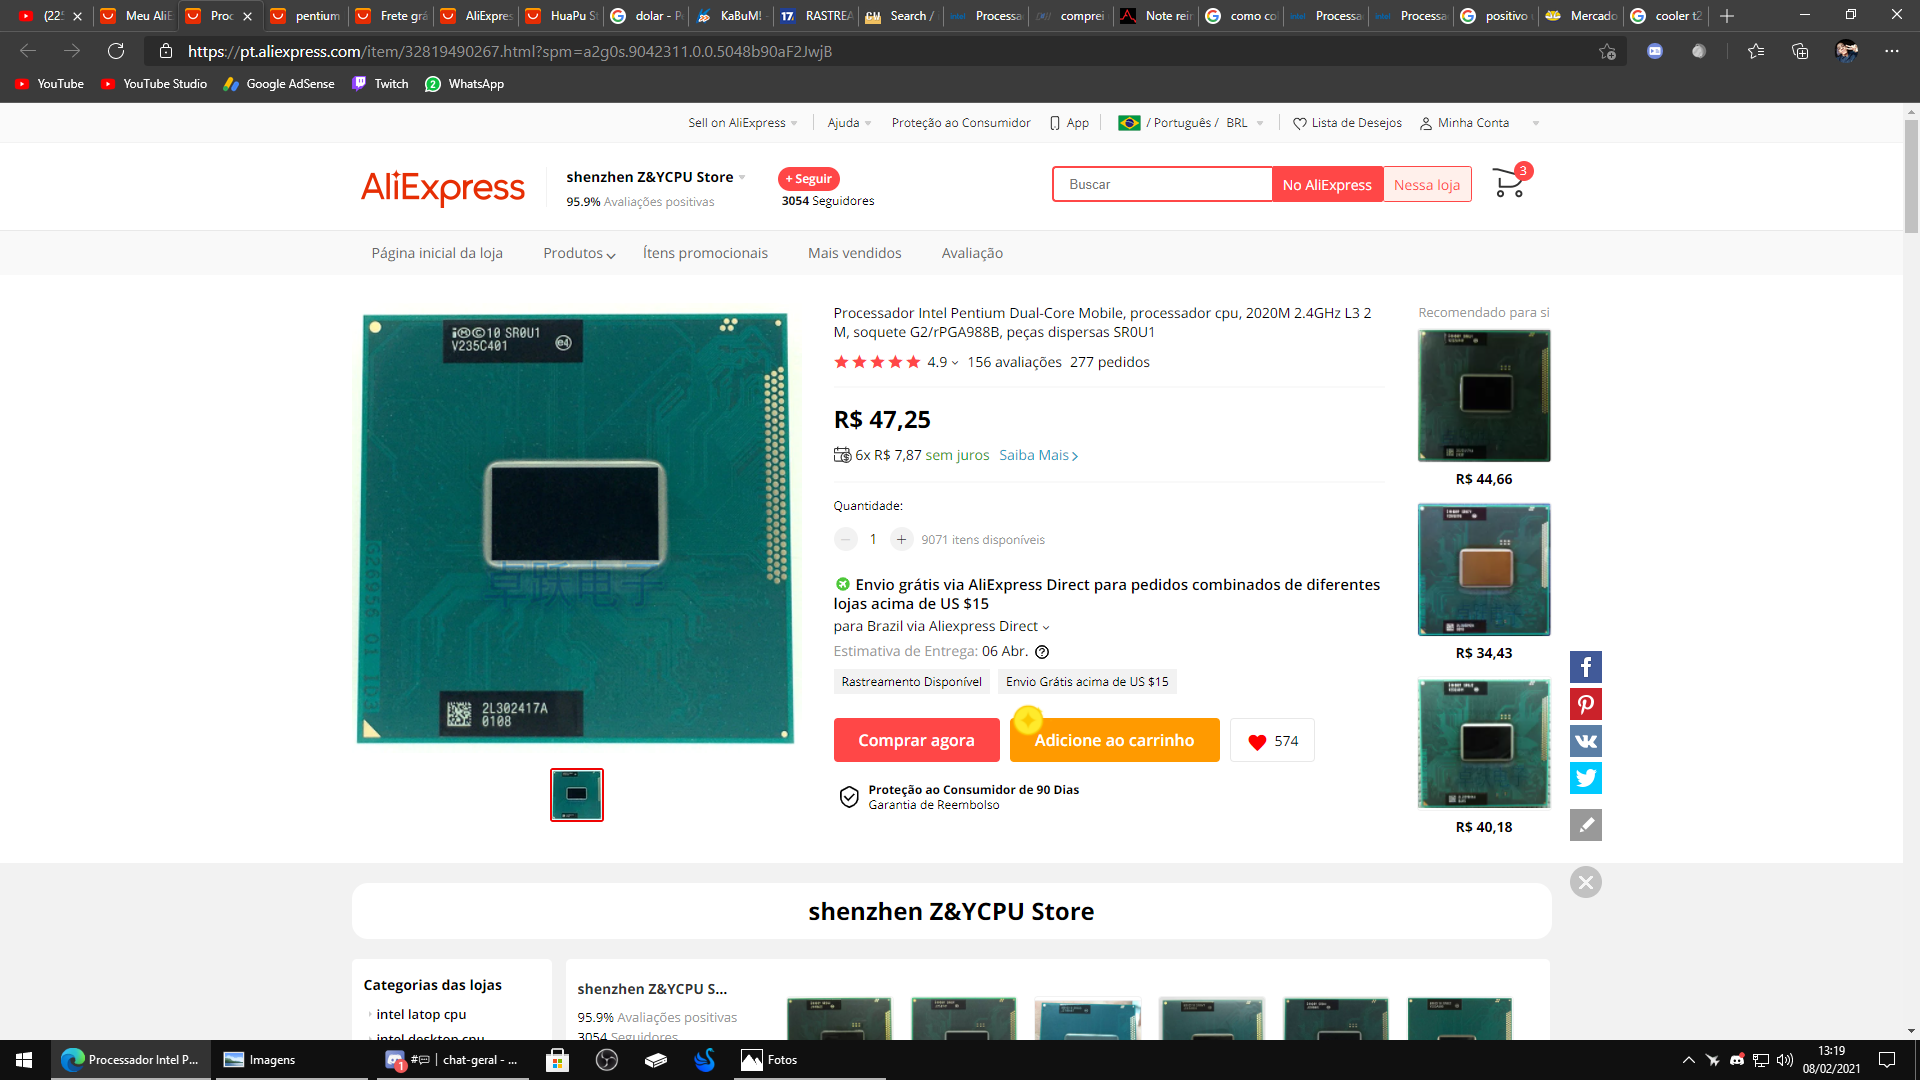Expand Sell on AliExpress dropdown
The width and height of the screenshot is (1920, 1080).
click(x=743, y=123)
